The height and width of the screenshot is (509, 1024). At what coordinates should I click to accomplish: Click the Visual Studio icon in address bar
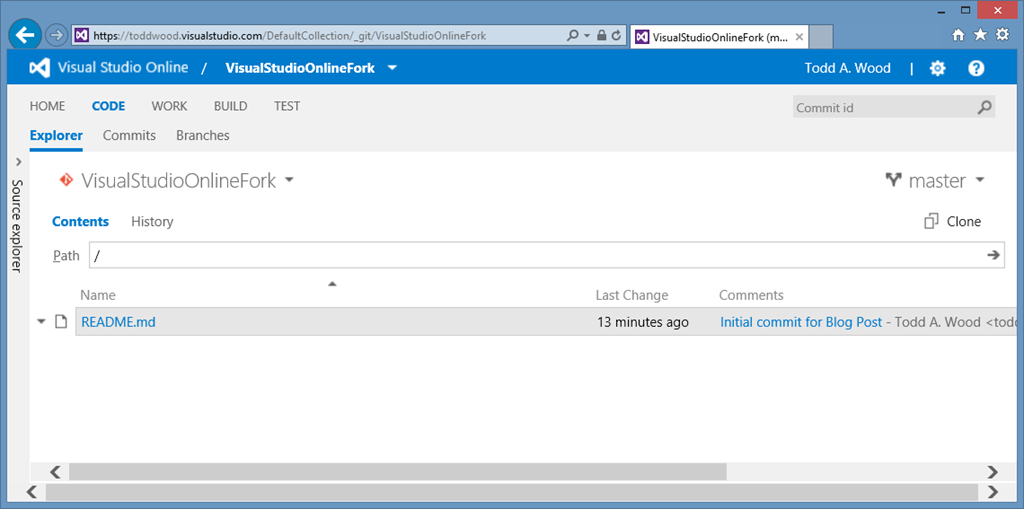pyautogui.click(x=81, y=35)
